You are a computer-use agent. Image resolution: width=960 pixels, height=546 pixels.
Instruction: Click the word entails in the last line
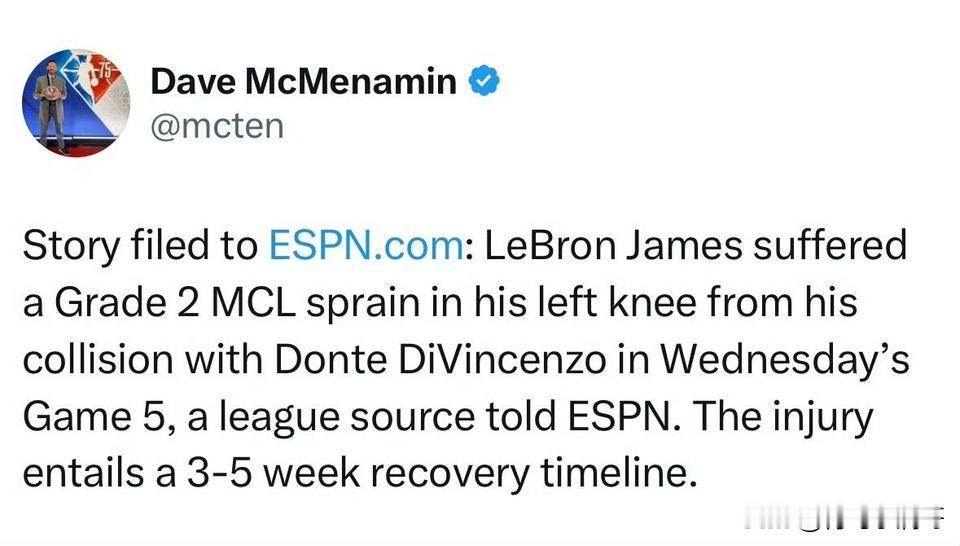83,473
